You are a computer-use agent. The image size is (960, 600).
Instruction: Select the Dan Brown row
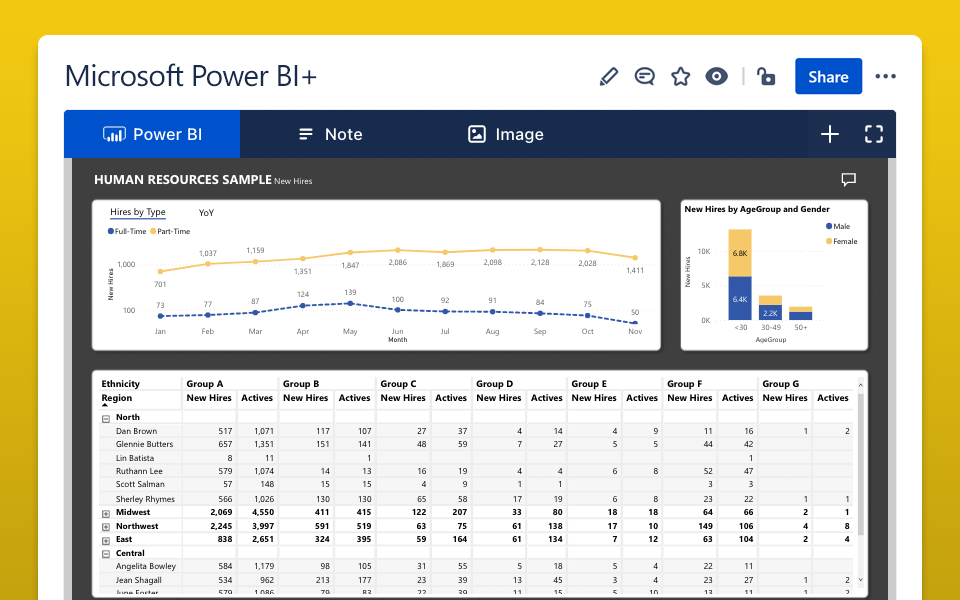tap(476, 431)
